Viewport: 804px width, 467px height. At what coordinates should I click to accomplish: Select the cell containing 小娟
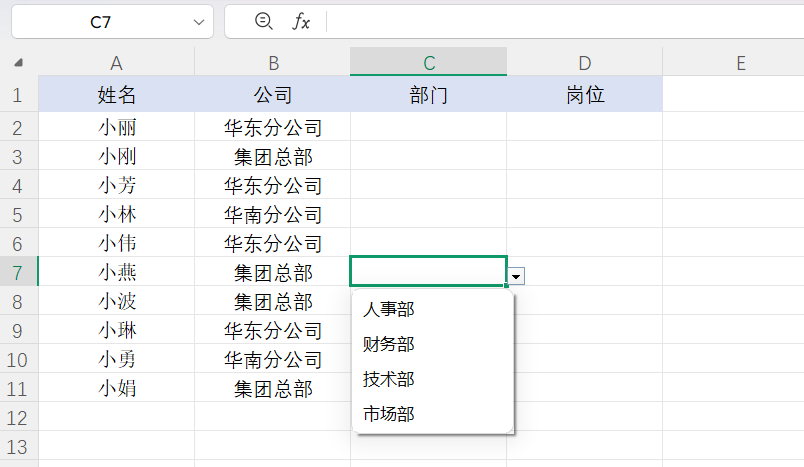click(x=116, y=389)
